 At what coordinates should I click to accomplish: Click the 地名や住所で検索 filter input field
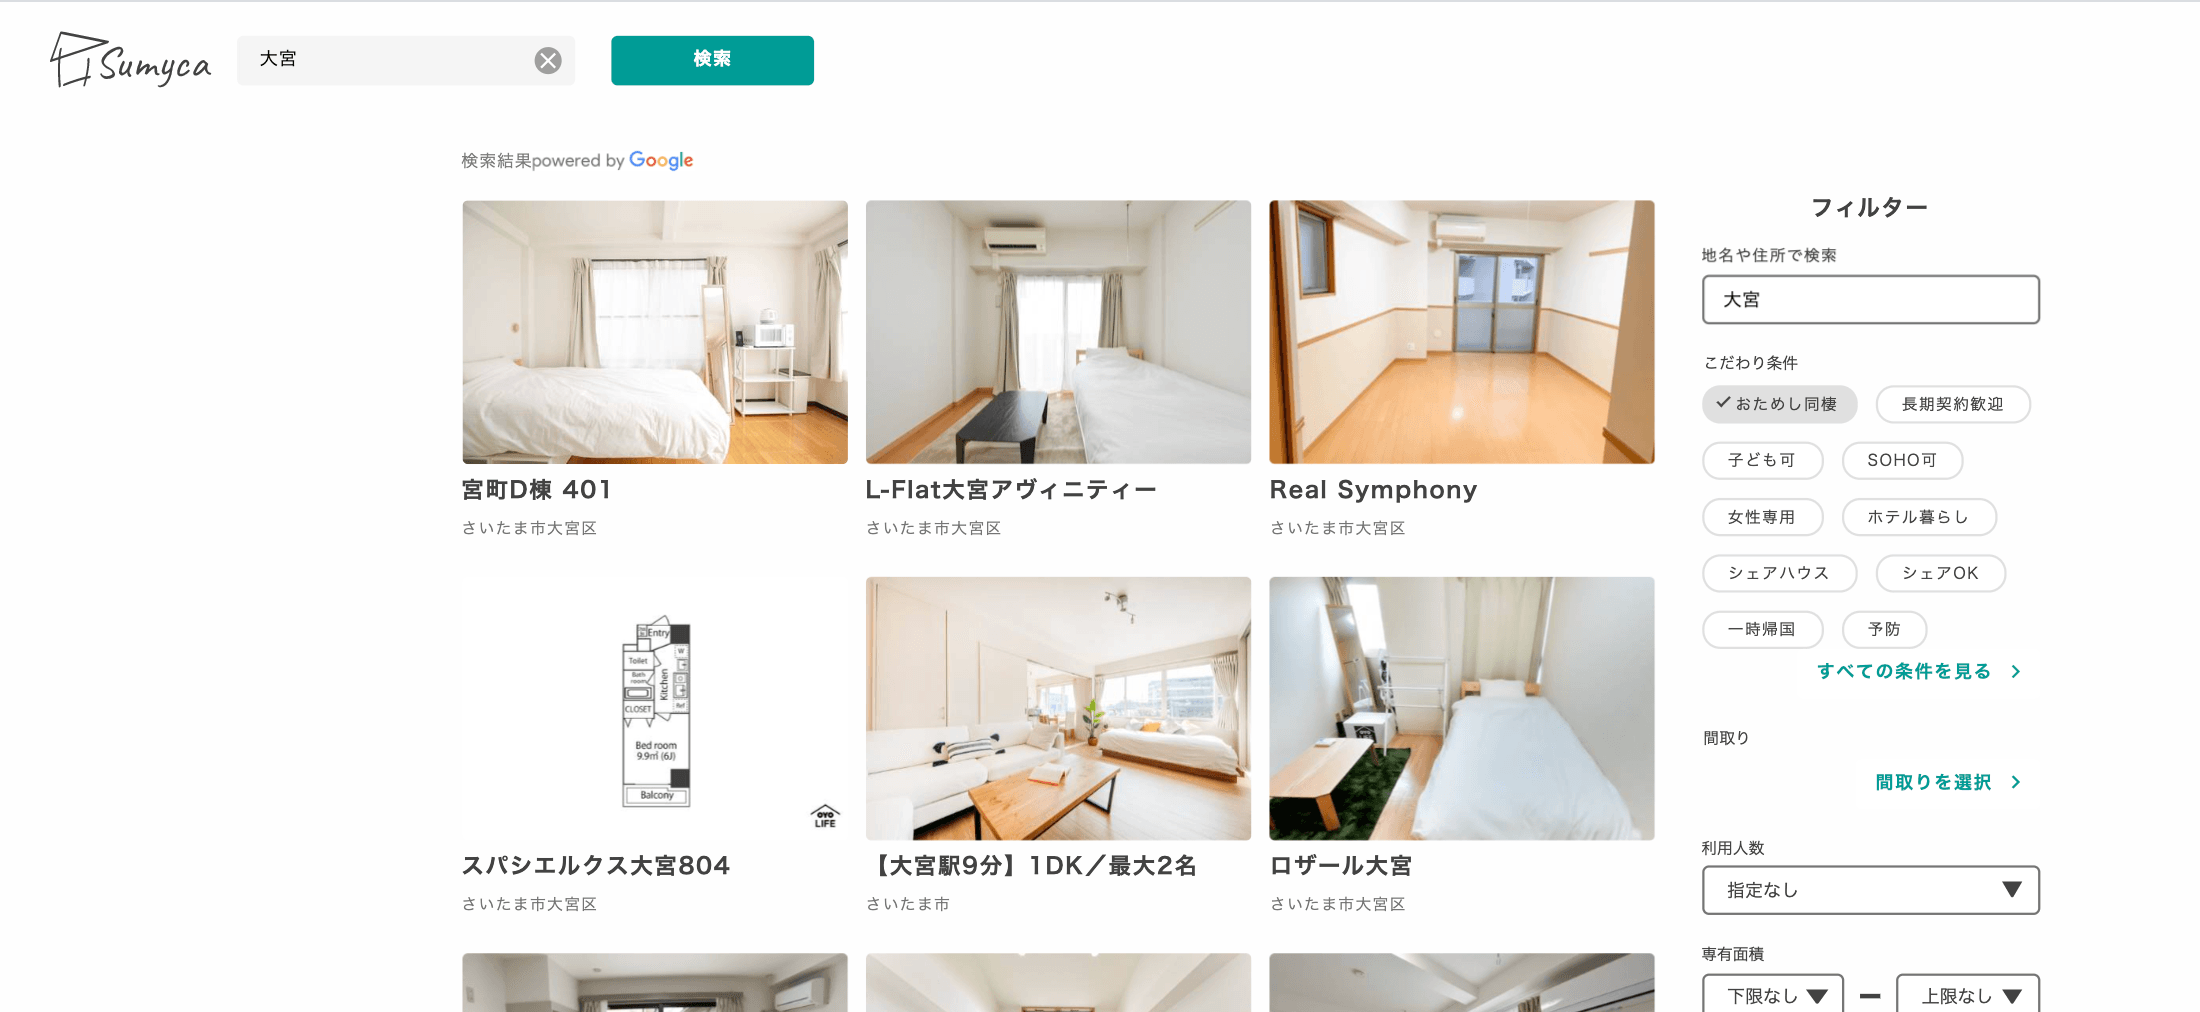(x=1870, y=300)
